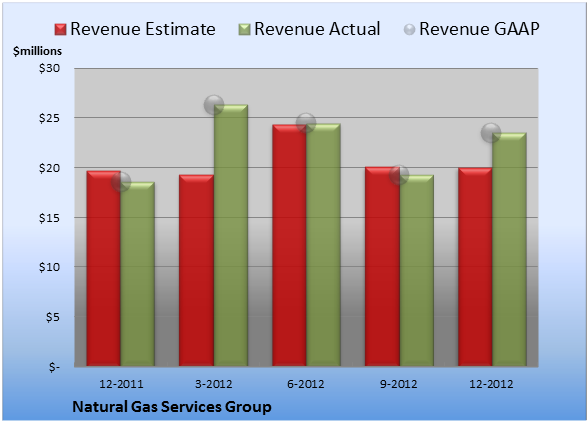Click the '$20' y-axis label

50,168
